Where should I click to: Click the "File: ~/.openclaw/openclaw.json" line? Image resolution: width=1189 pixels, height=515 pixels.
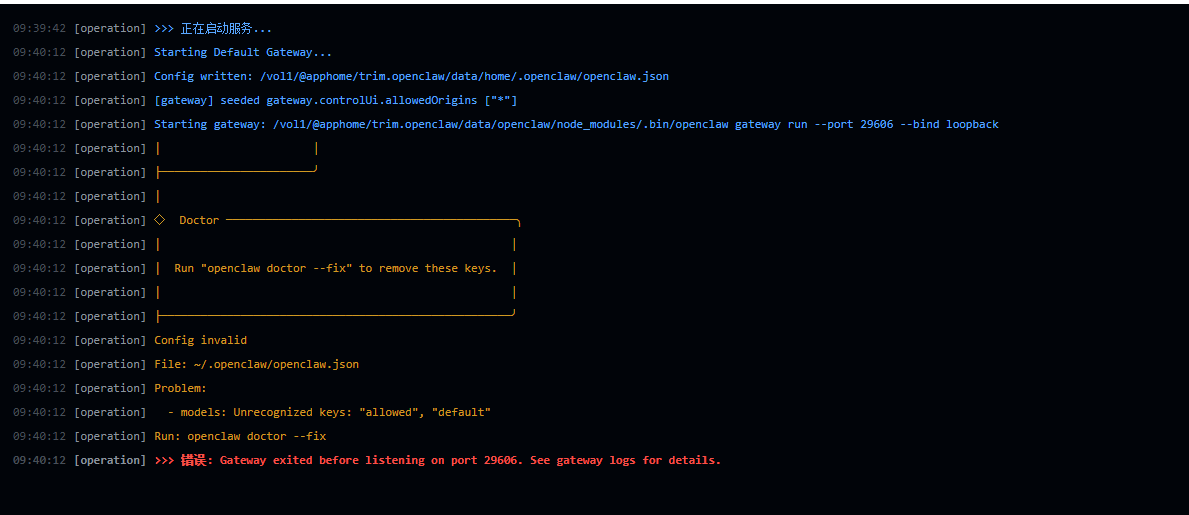point(256,365)
